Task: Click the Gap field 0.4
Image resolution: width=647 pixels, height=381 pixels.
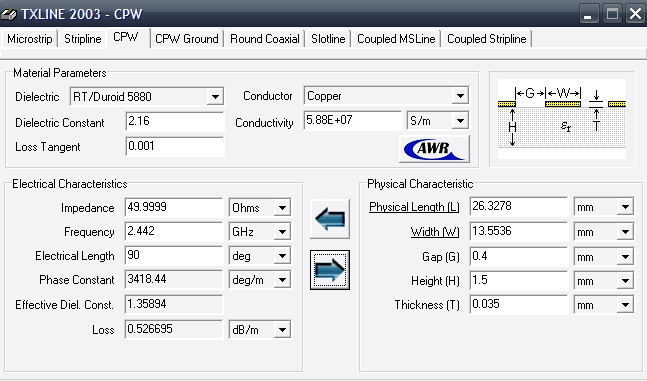Action: point(519,257)
